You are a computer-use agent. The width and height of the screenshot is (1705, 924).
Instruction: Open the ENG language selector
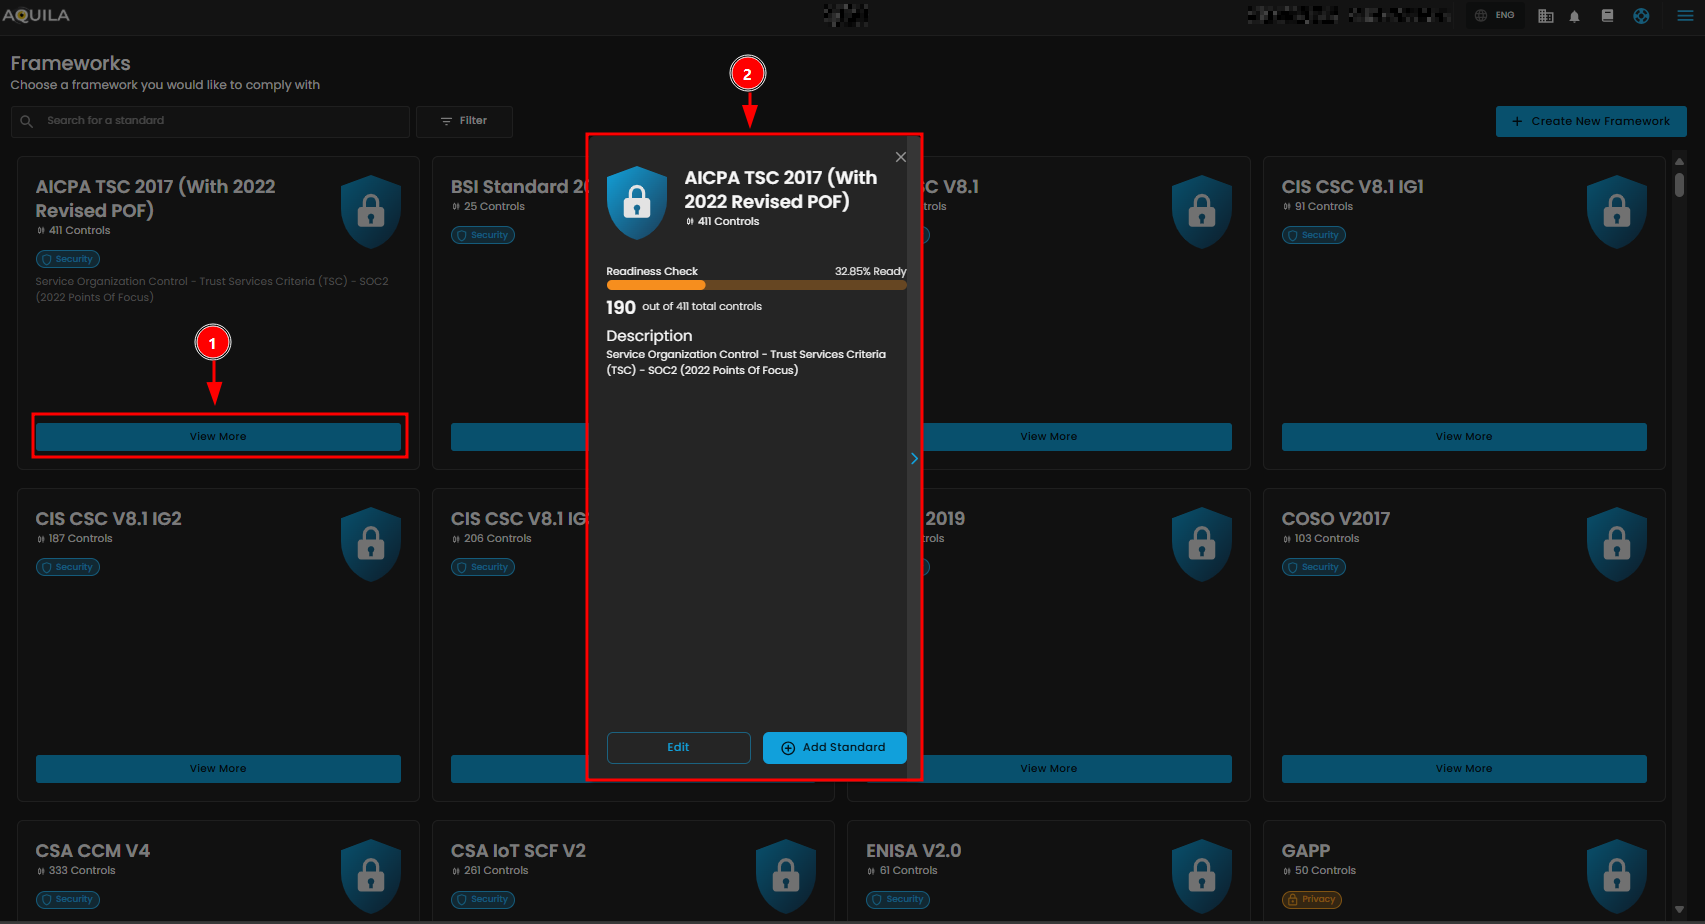click(1495, 16)
